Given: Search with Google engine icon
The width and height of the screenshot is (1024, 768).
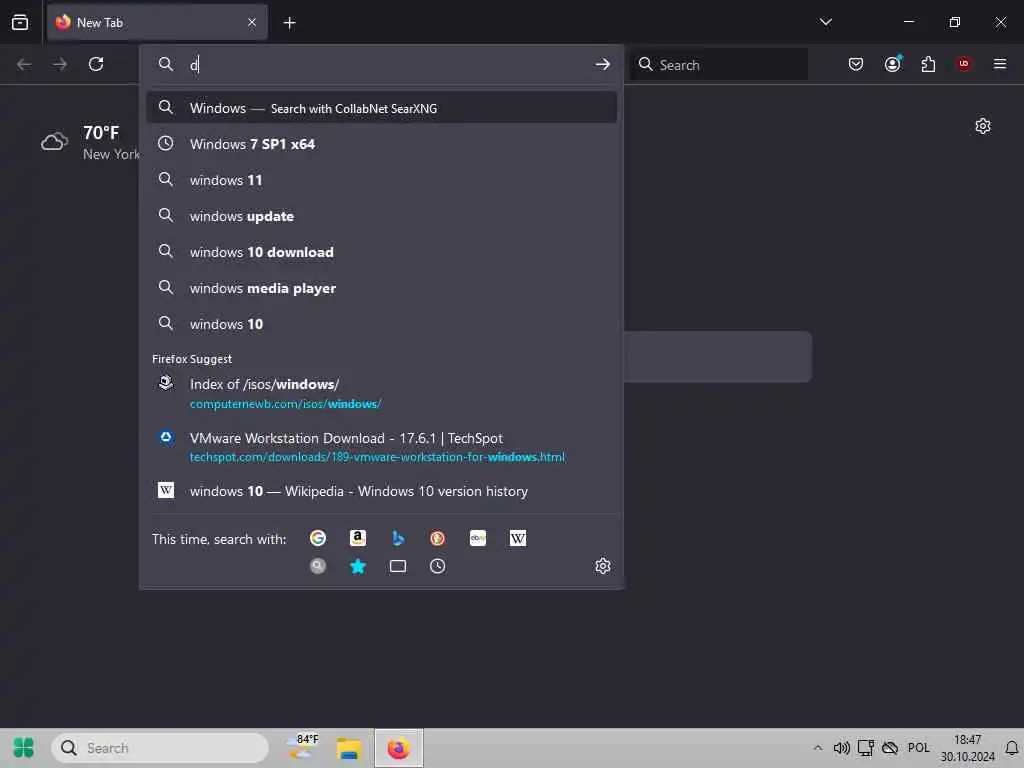Looking at the screenshot, I should (318, 538).
